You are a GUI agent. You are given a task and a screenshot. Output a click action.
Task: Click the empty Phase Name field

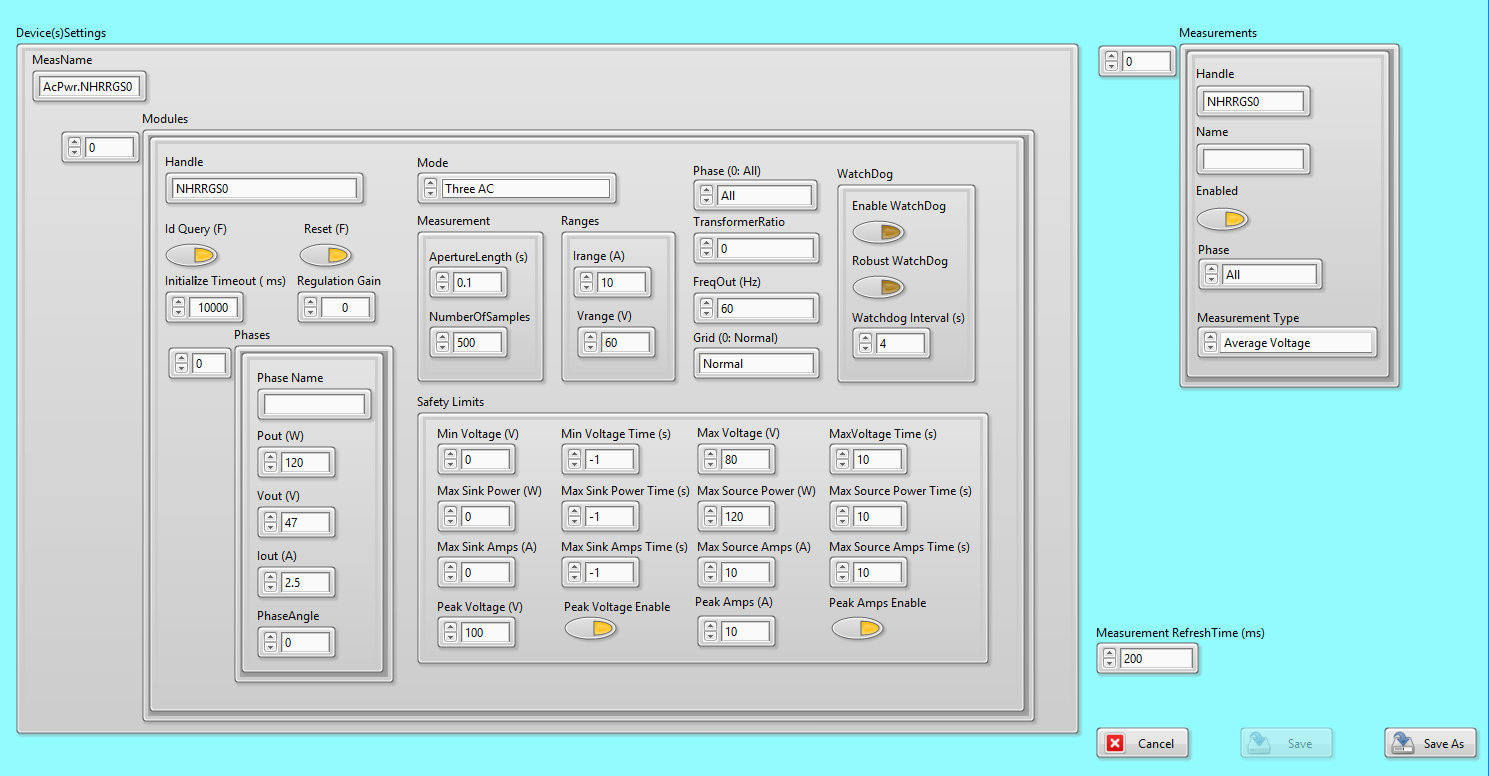pos(314,404)
